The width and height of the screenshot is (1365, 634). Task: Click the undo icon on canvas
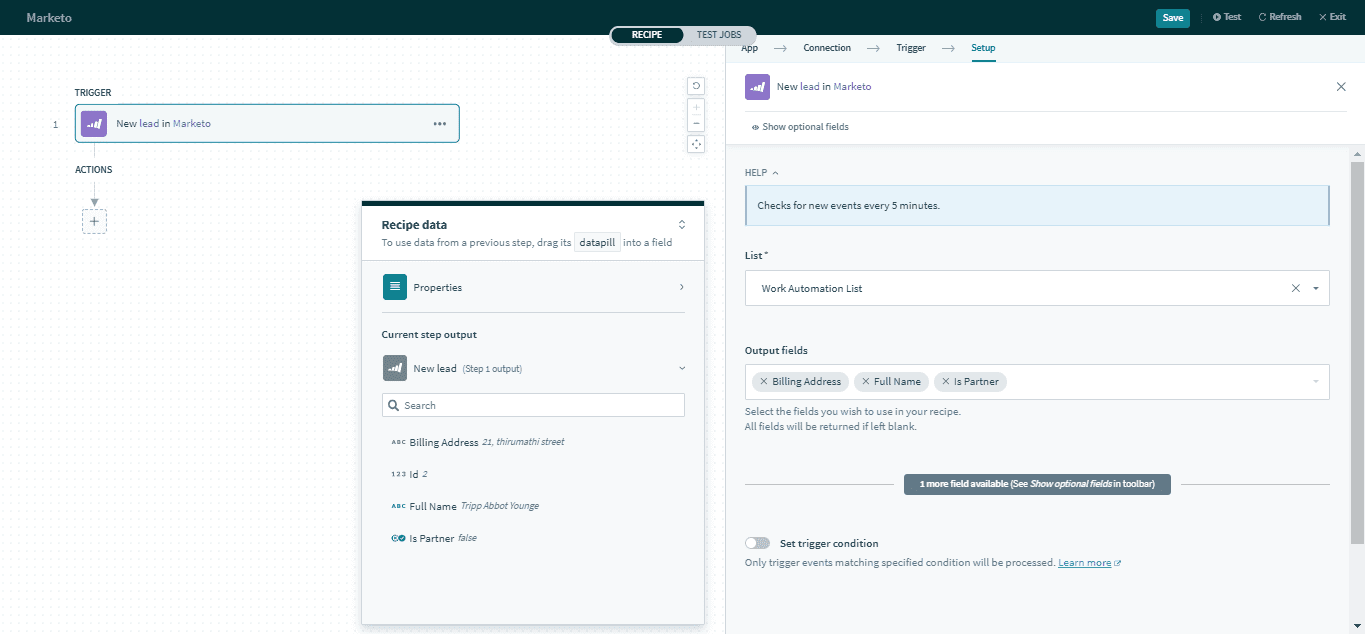697,86
